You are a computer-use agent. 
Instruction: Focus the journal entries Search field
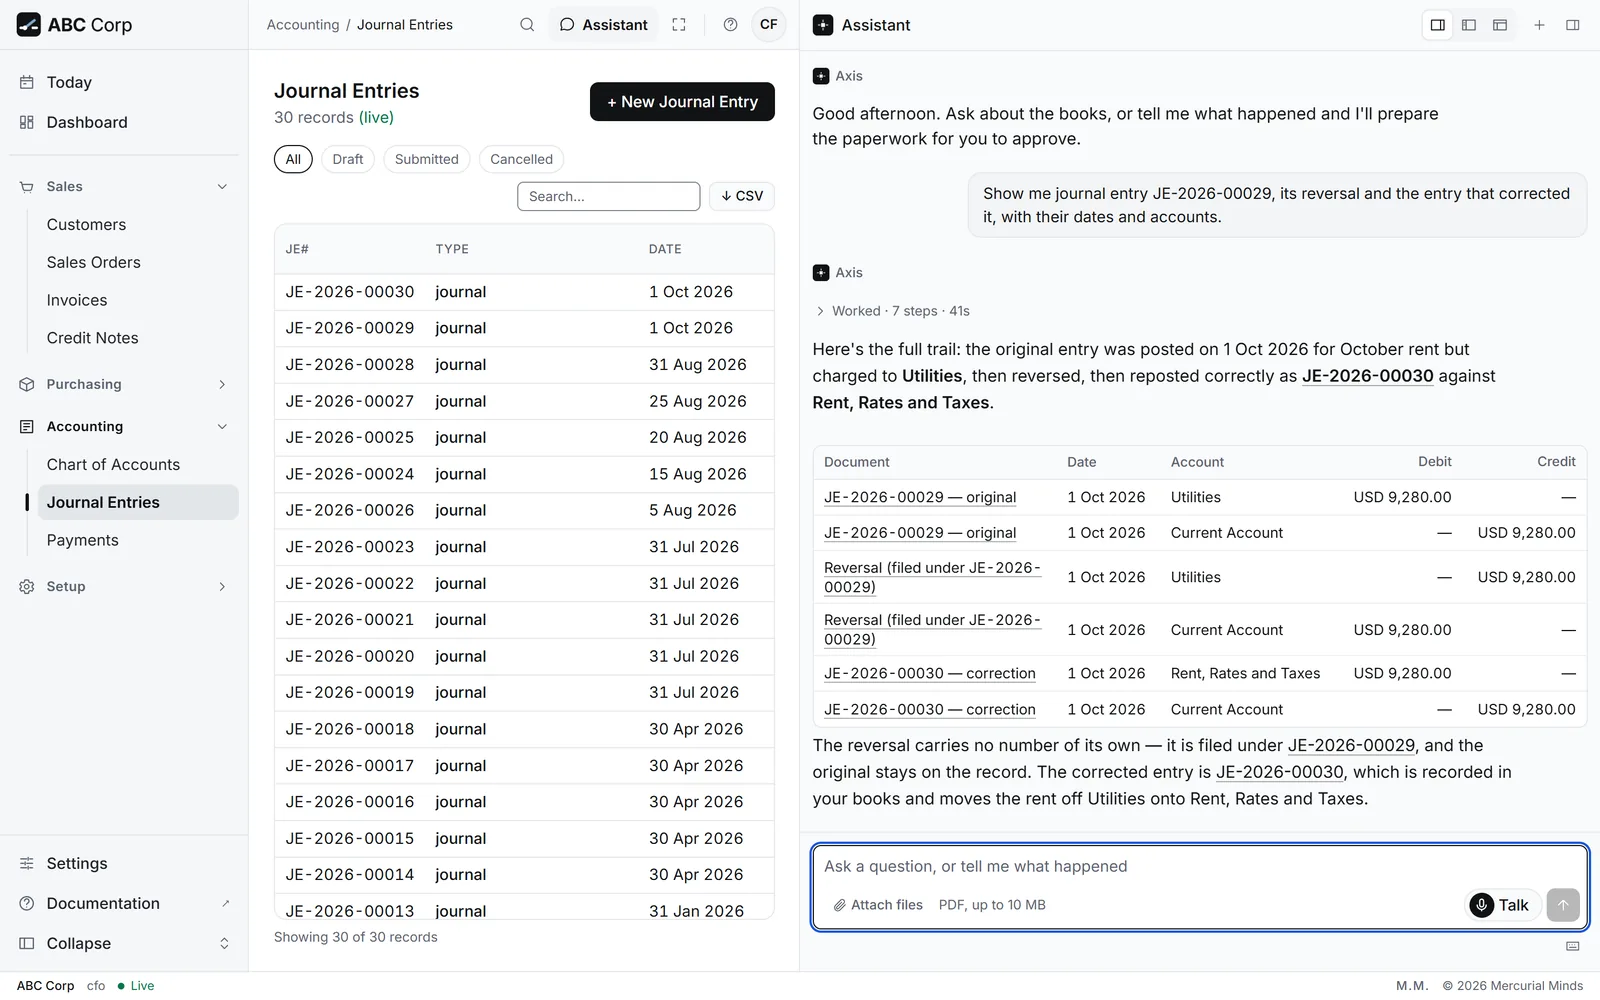tap(608, 196)
